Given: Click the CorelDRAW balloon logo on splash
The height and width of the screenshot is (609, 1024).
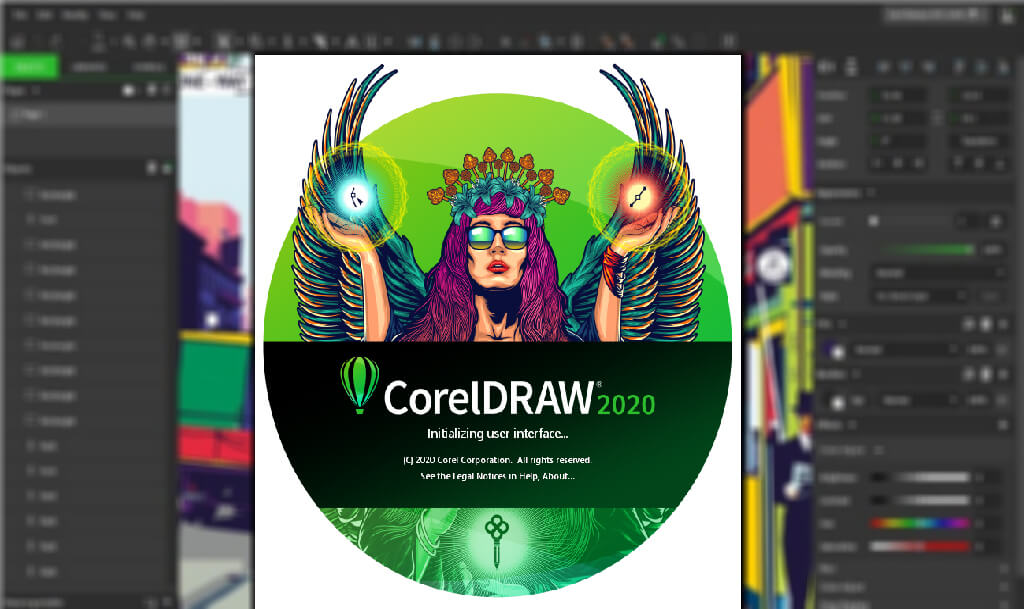Looking at the screenshot, I should click(359, 385).
